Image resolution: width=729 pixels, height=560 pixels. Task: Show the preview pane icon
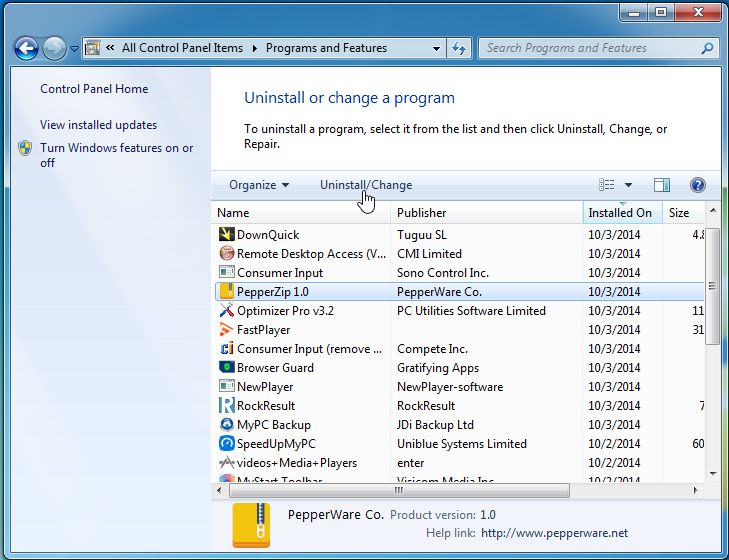pyautogui.click(x=662, y=185)
